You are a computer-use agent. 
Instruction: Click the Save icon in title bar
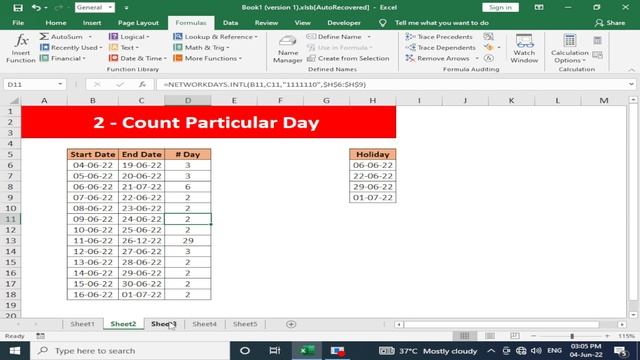click(x=18, y=7)
